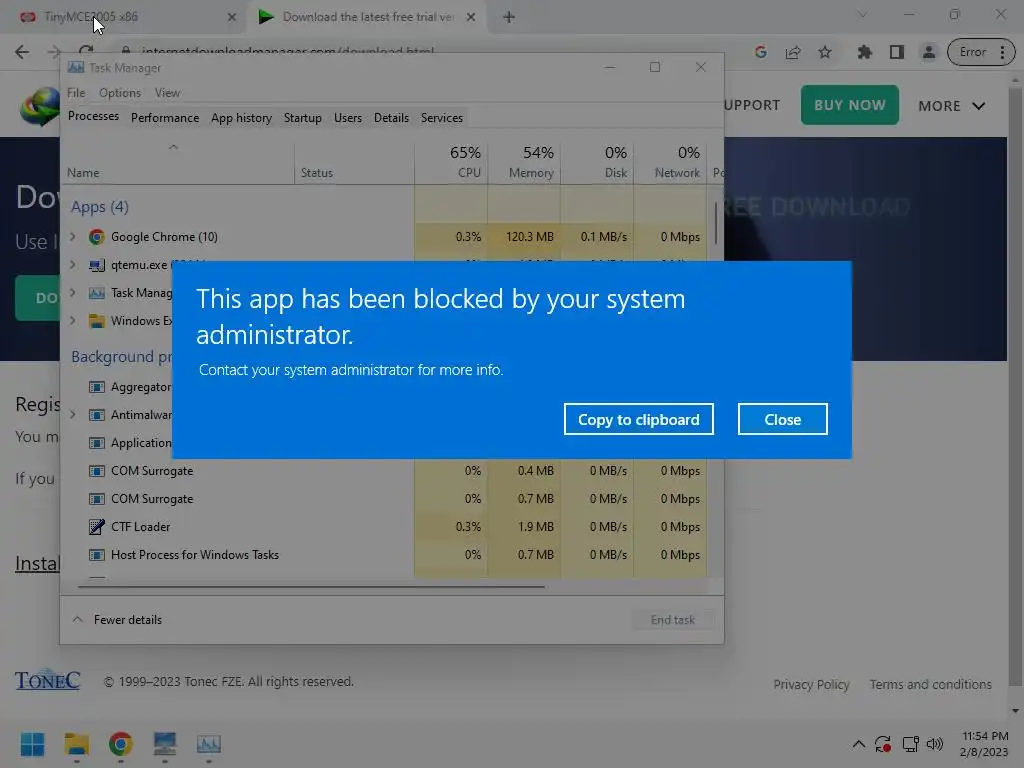Image resolution: width=1024 pixels, height=768 pixels.
Task: Toggle Chrome side panel icon
Action: point(897,52)
